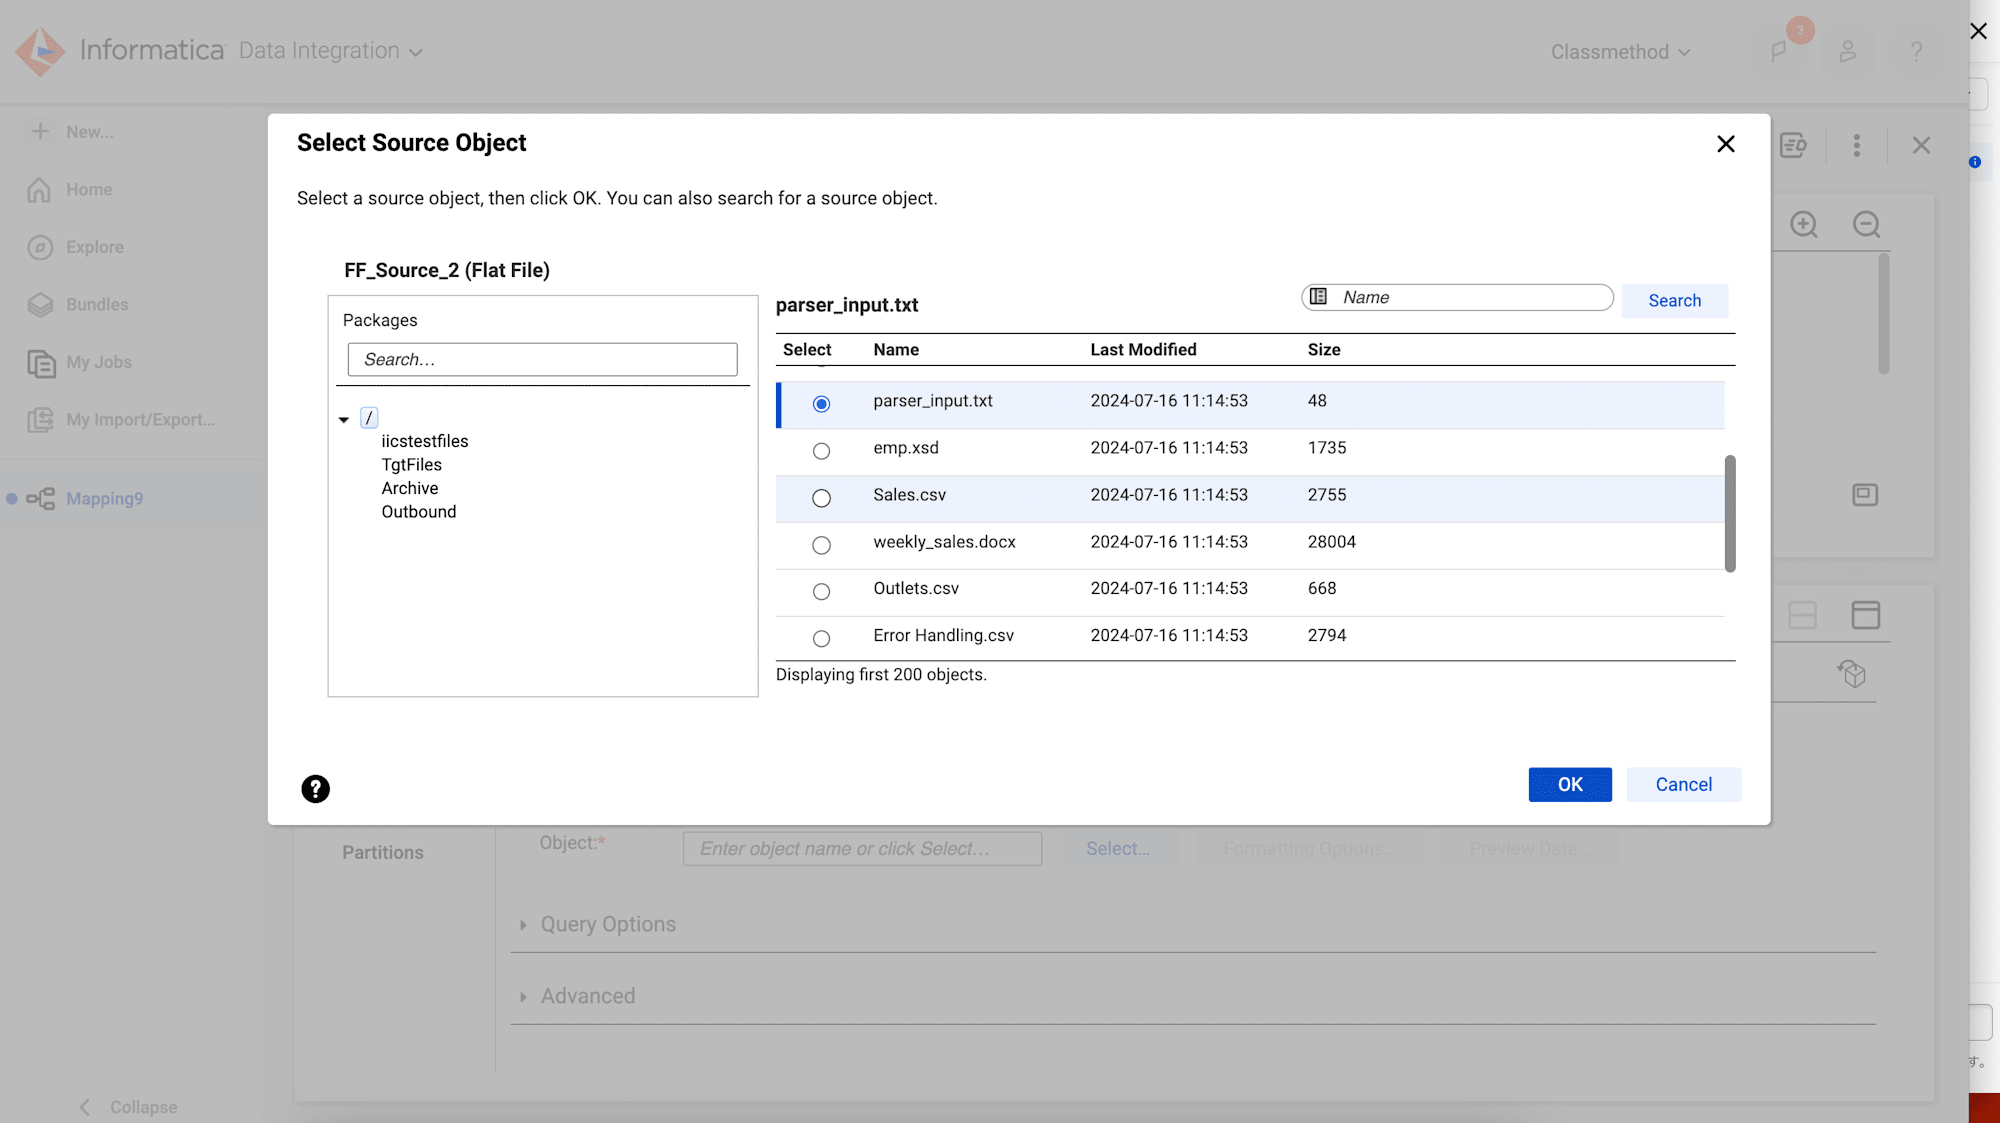2000x1123 pixels.
Task: Focus the Object name input field
Action: coord(862,848)
